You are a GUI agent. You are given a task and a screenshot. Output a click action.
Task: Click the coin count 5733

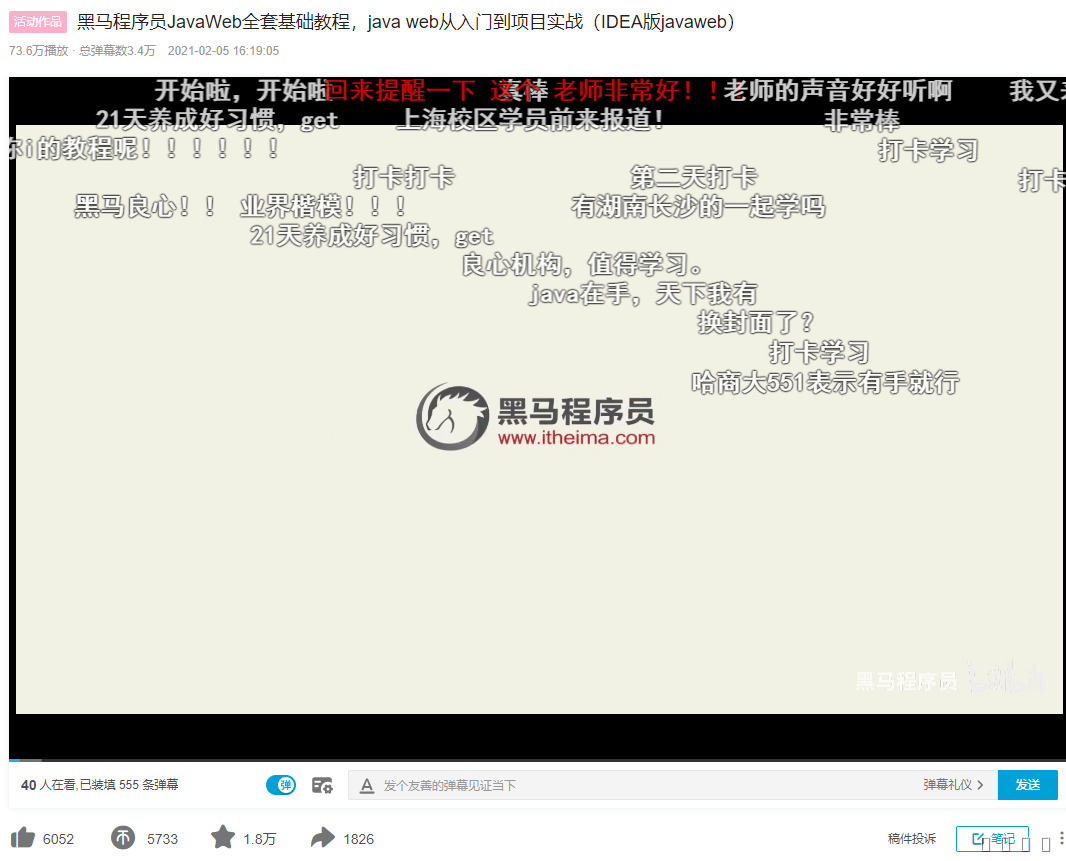coord(162,839)
